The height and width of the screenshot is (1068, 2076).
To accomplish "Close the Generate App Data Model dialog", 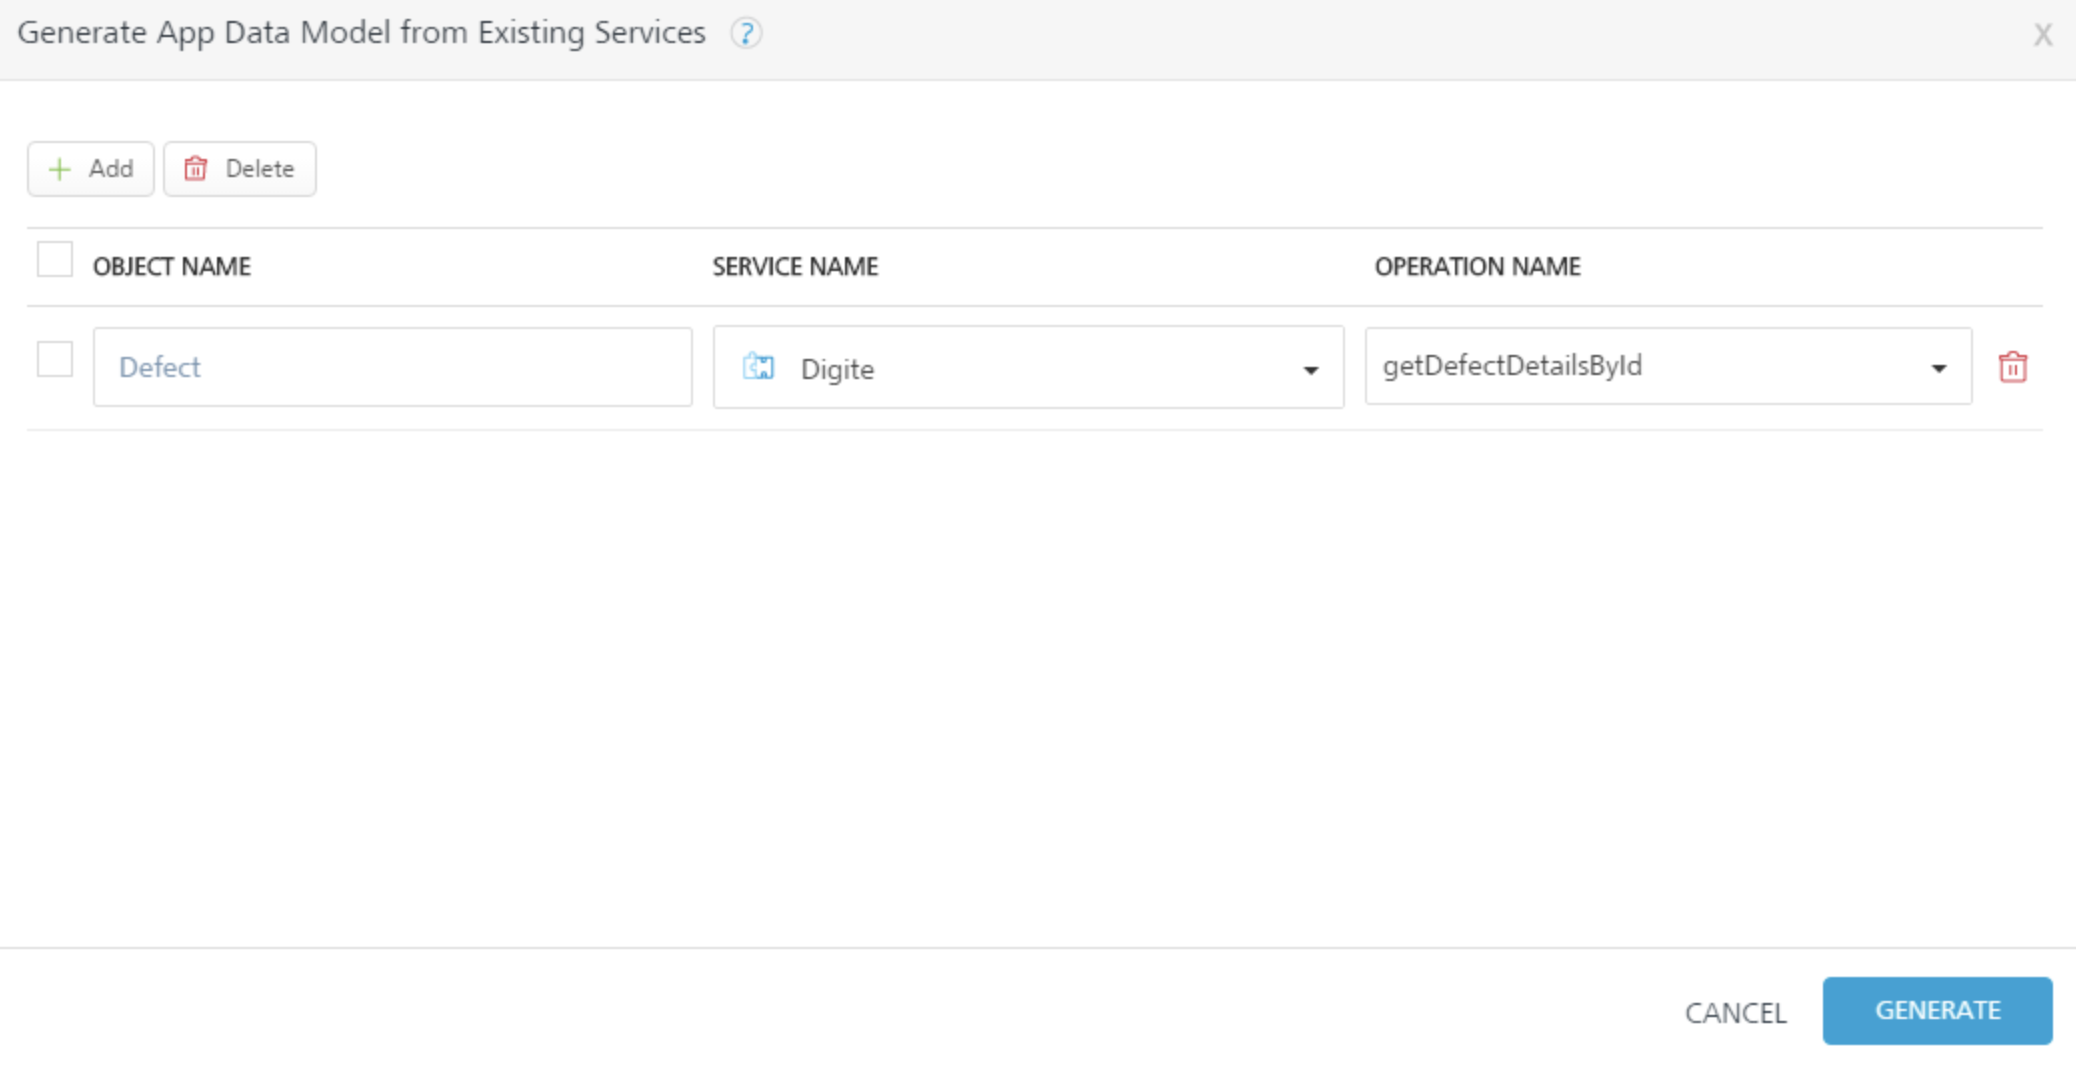I will (x=2042, y=36).
